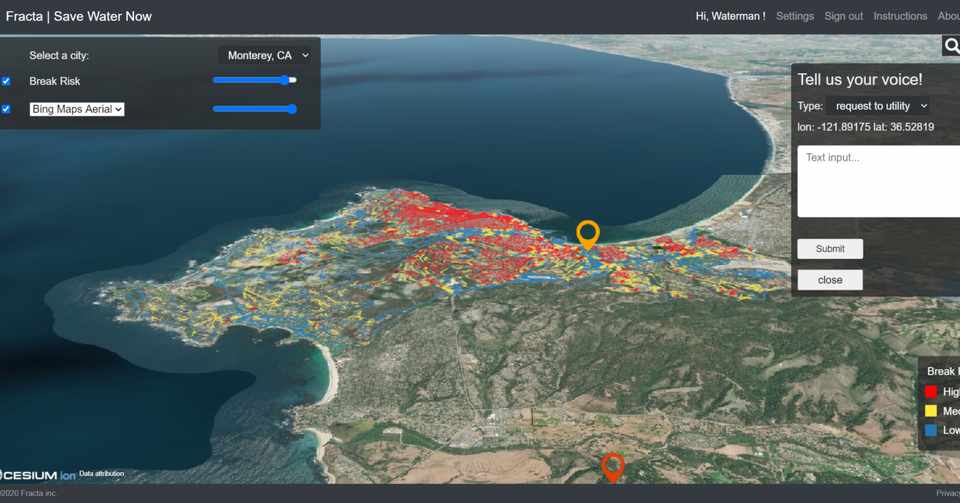The height and width of the screenshot is (503, 960).
Task: Click the Select a city label
Action: pyautogui.click(x=59, y=56)
